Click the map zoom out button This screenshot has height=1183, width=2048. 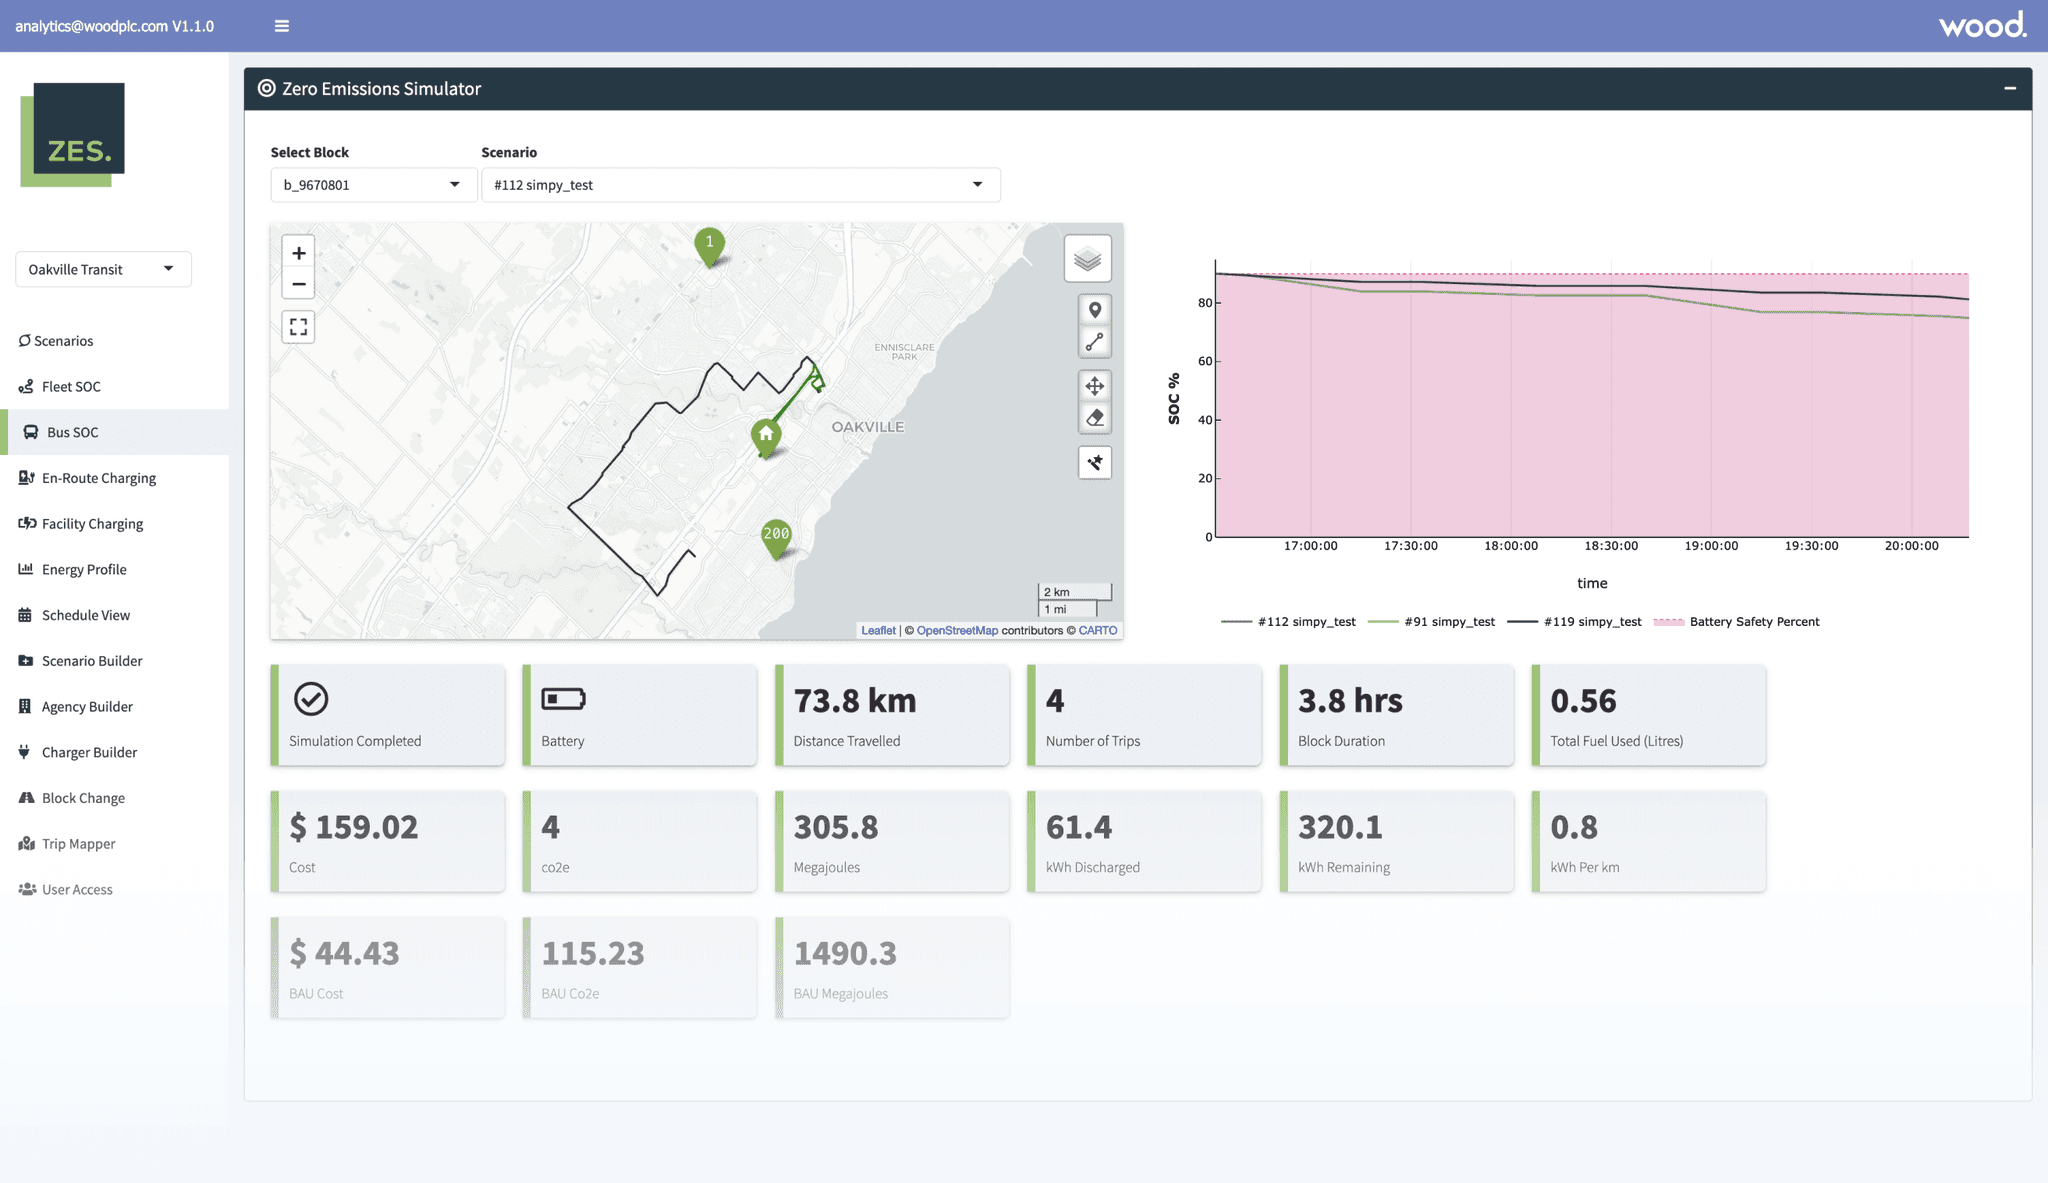298,284
